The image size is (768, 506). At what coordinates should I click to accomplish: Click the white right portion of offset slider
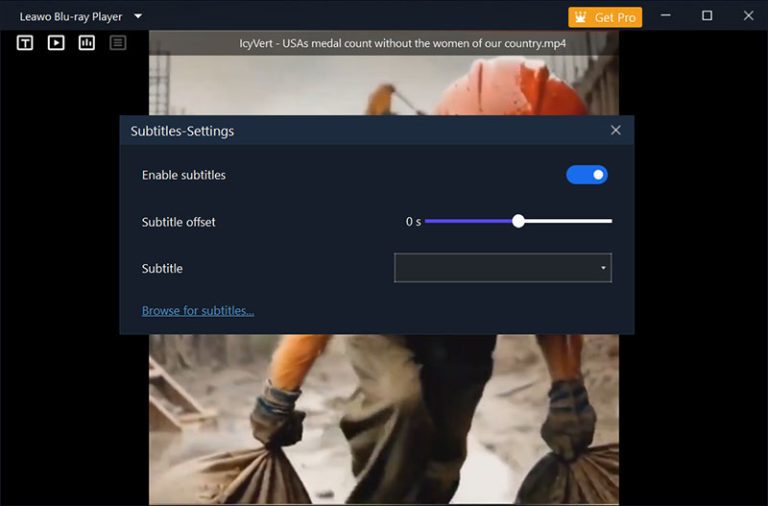point(568,221)
